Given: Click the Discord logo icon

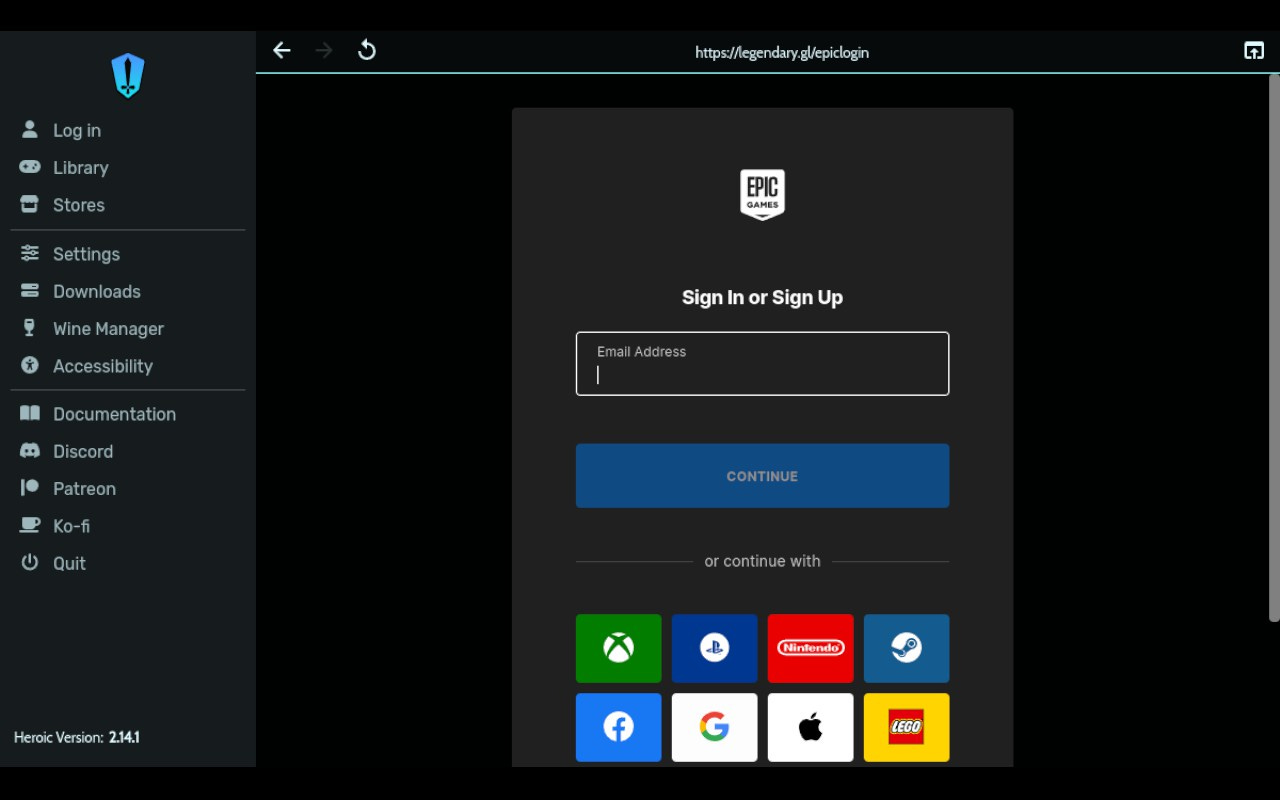Looking at the screenshot, I should 30,451.
